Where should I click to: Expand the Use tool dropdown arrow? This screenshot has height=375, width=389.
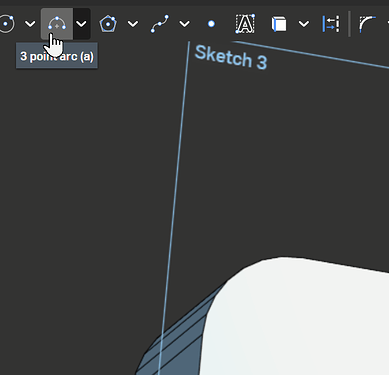coord(304,24)
